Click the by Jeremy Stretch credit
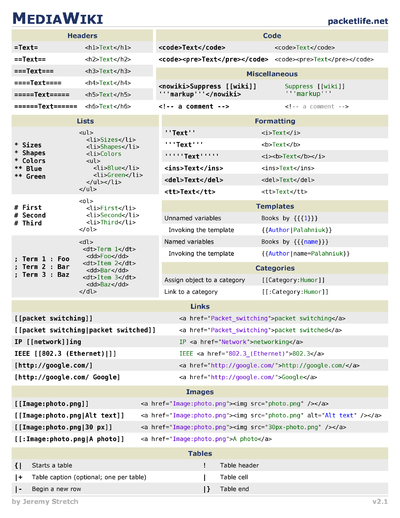Viewport: 400px width, 518px height. coord(45,502)
